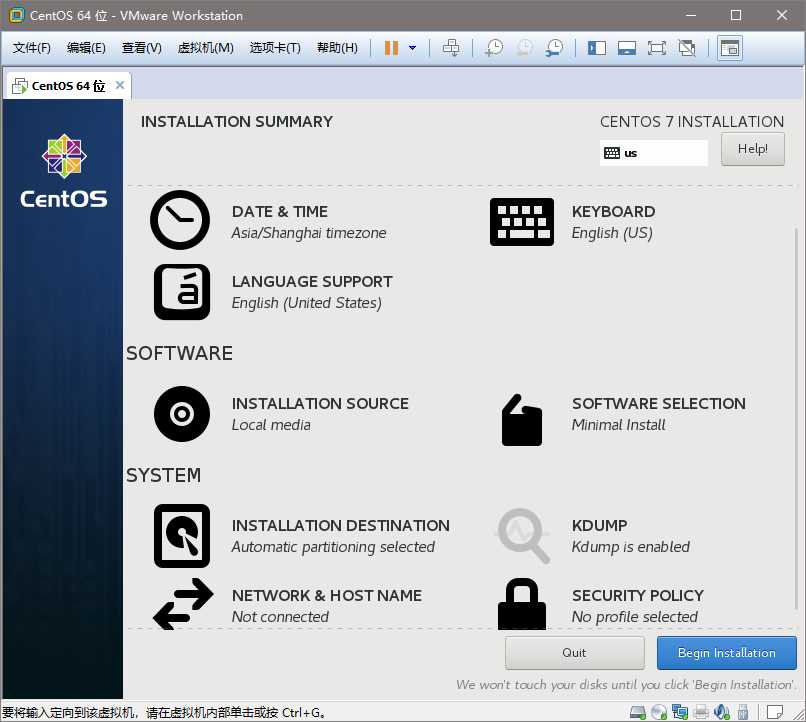The width and height of the screenshot is (806, 722).
Task: Click the us keyboard layout indicator
Action: click(653, 153)
